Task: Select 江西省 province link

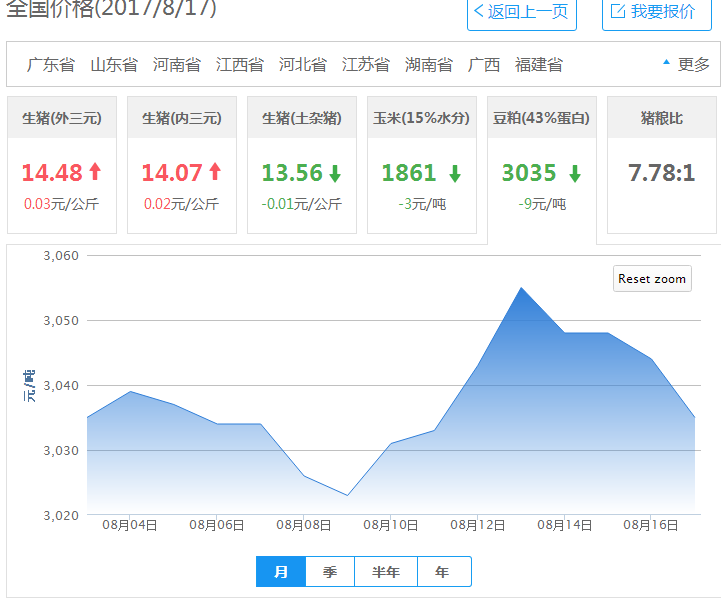Action: (x=240, y=65)
